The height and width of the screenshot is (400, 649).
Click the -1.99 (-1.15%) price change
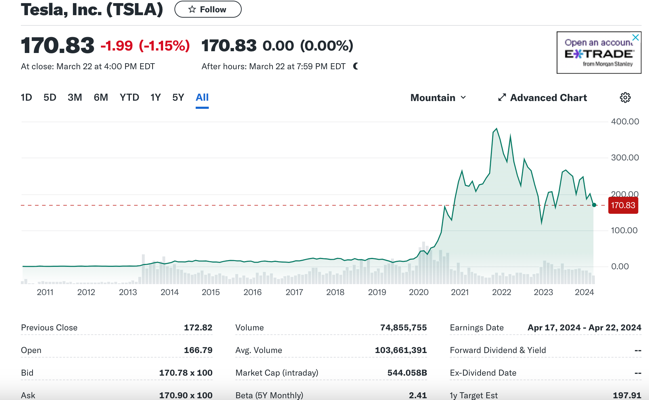[145, 46]
